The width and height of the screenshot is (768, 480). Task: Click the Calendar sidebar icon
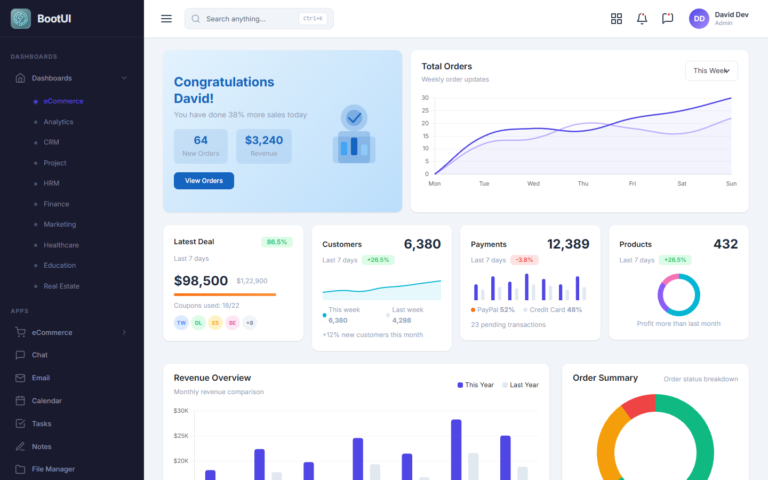point(20,401)
